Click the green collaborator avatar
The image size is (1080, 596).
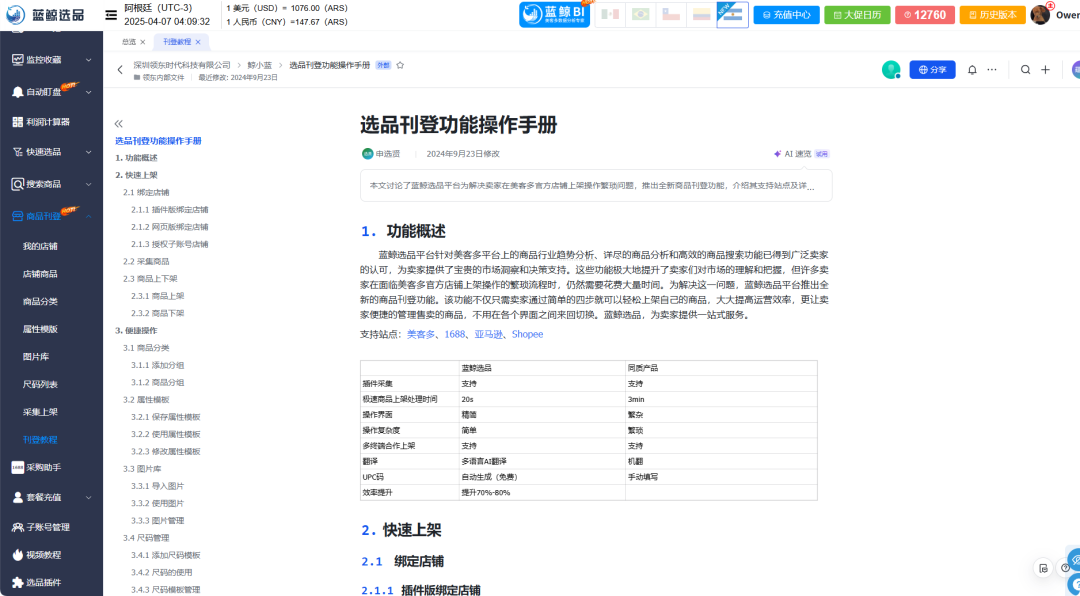coord(891,70)
